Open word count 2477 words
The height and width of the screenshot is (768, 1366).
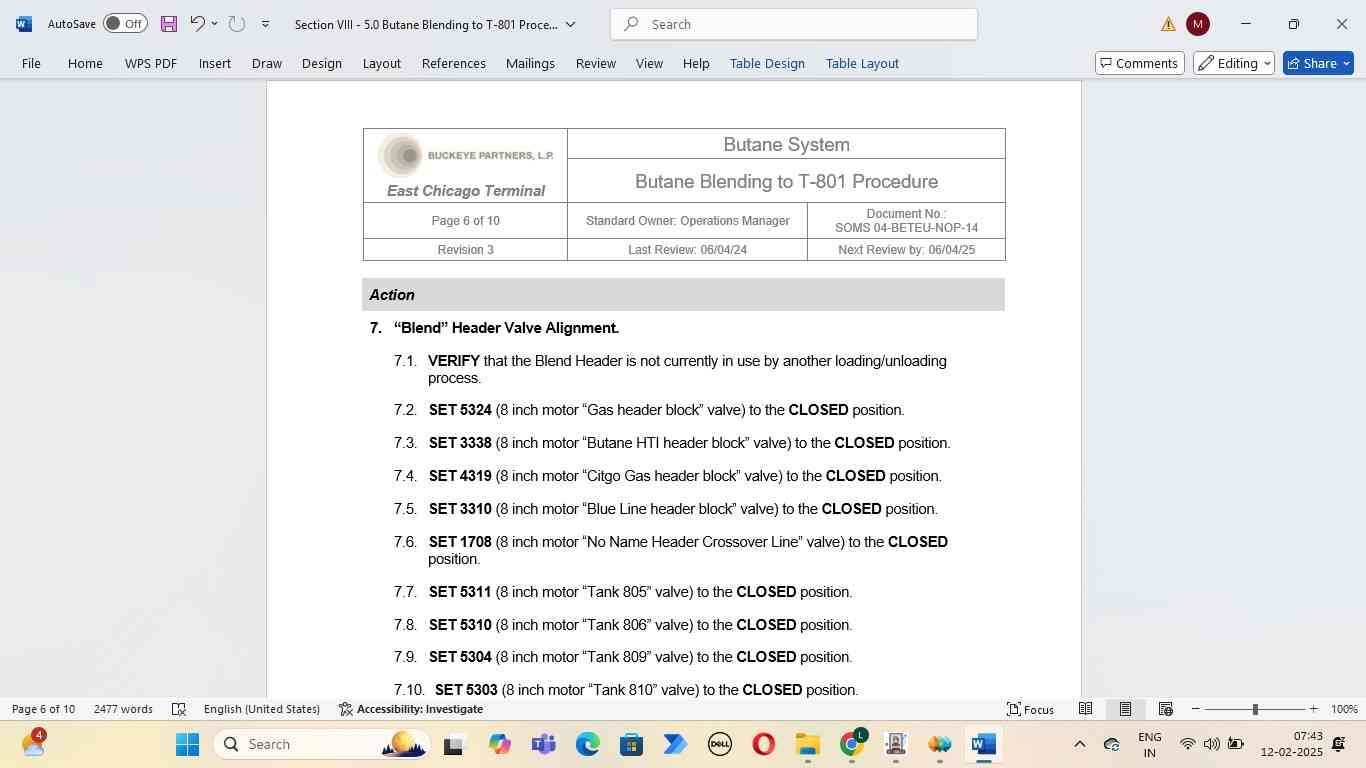pyautogui.click(x=123, y=709)
